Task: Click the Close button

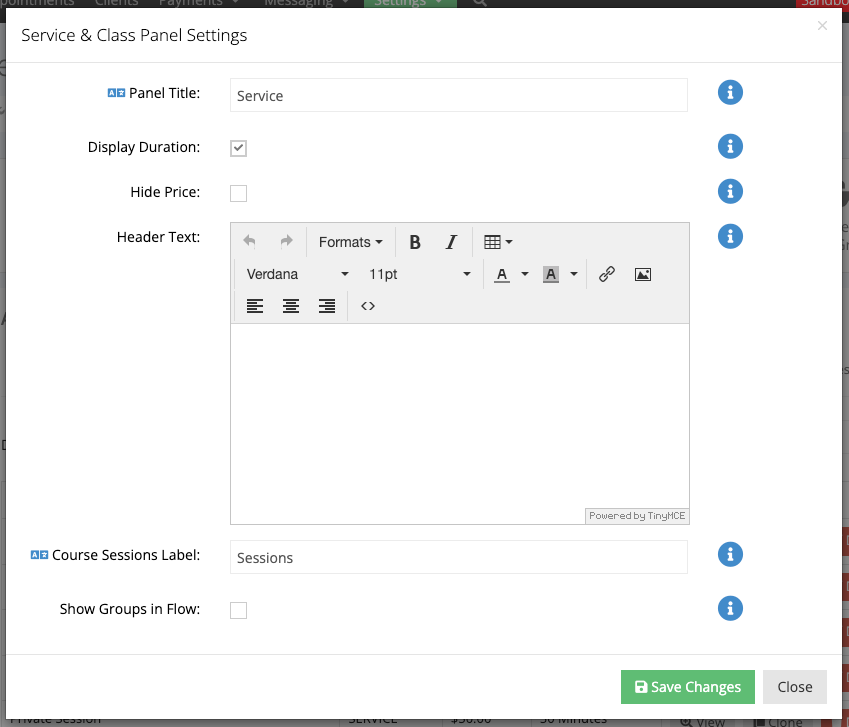Action: (x=795, y=687)
